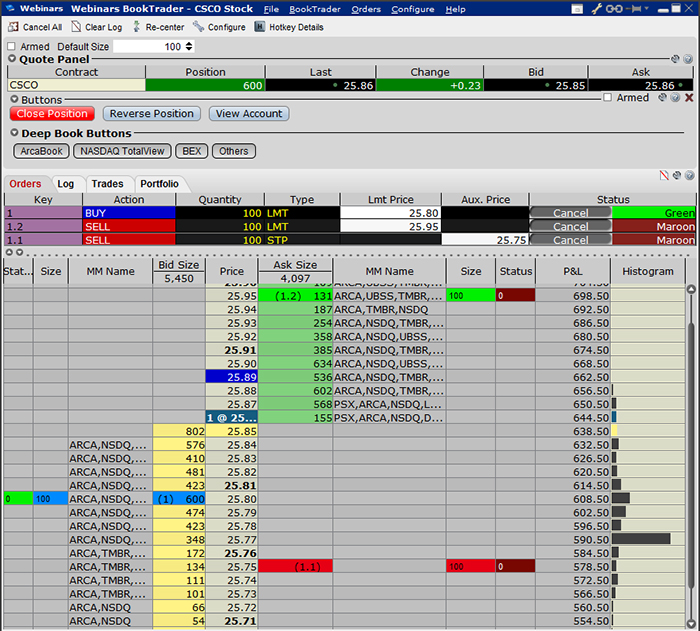Click the Histogram column header
The image size is (700, 631).
pyautogui.click(x=648, y=271)
